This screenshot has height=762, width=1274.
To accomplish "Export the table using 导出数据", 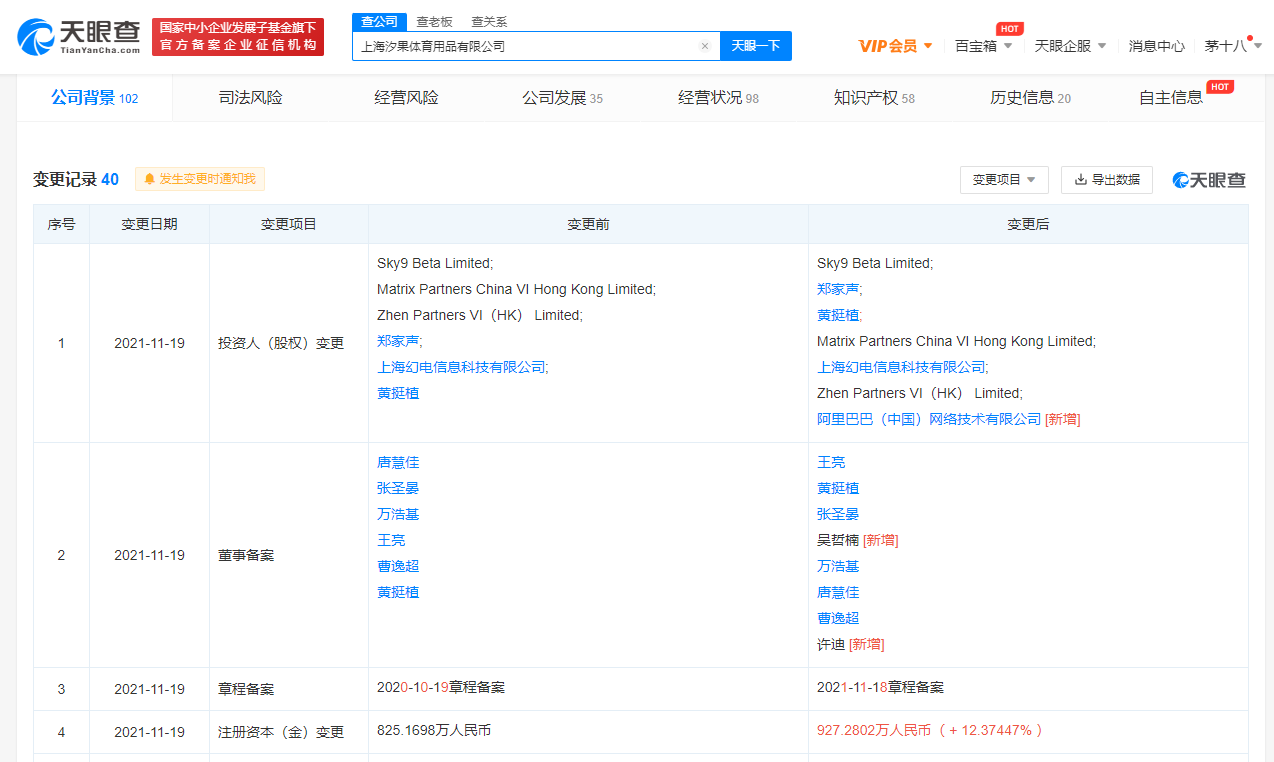I will point(1107,180).
